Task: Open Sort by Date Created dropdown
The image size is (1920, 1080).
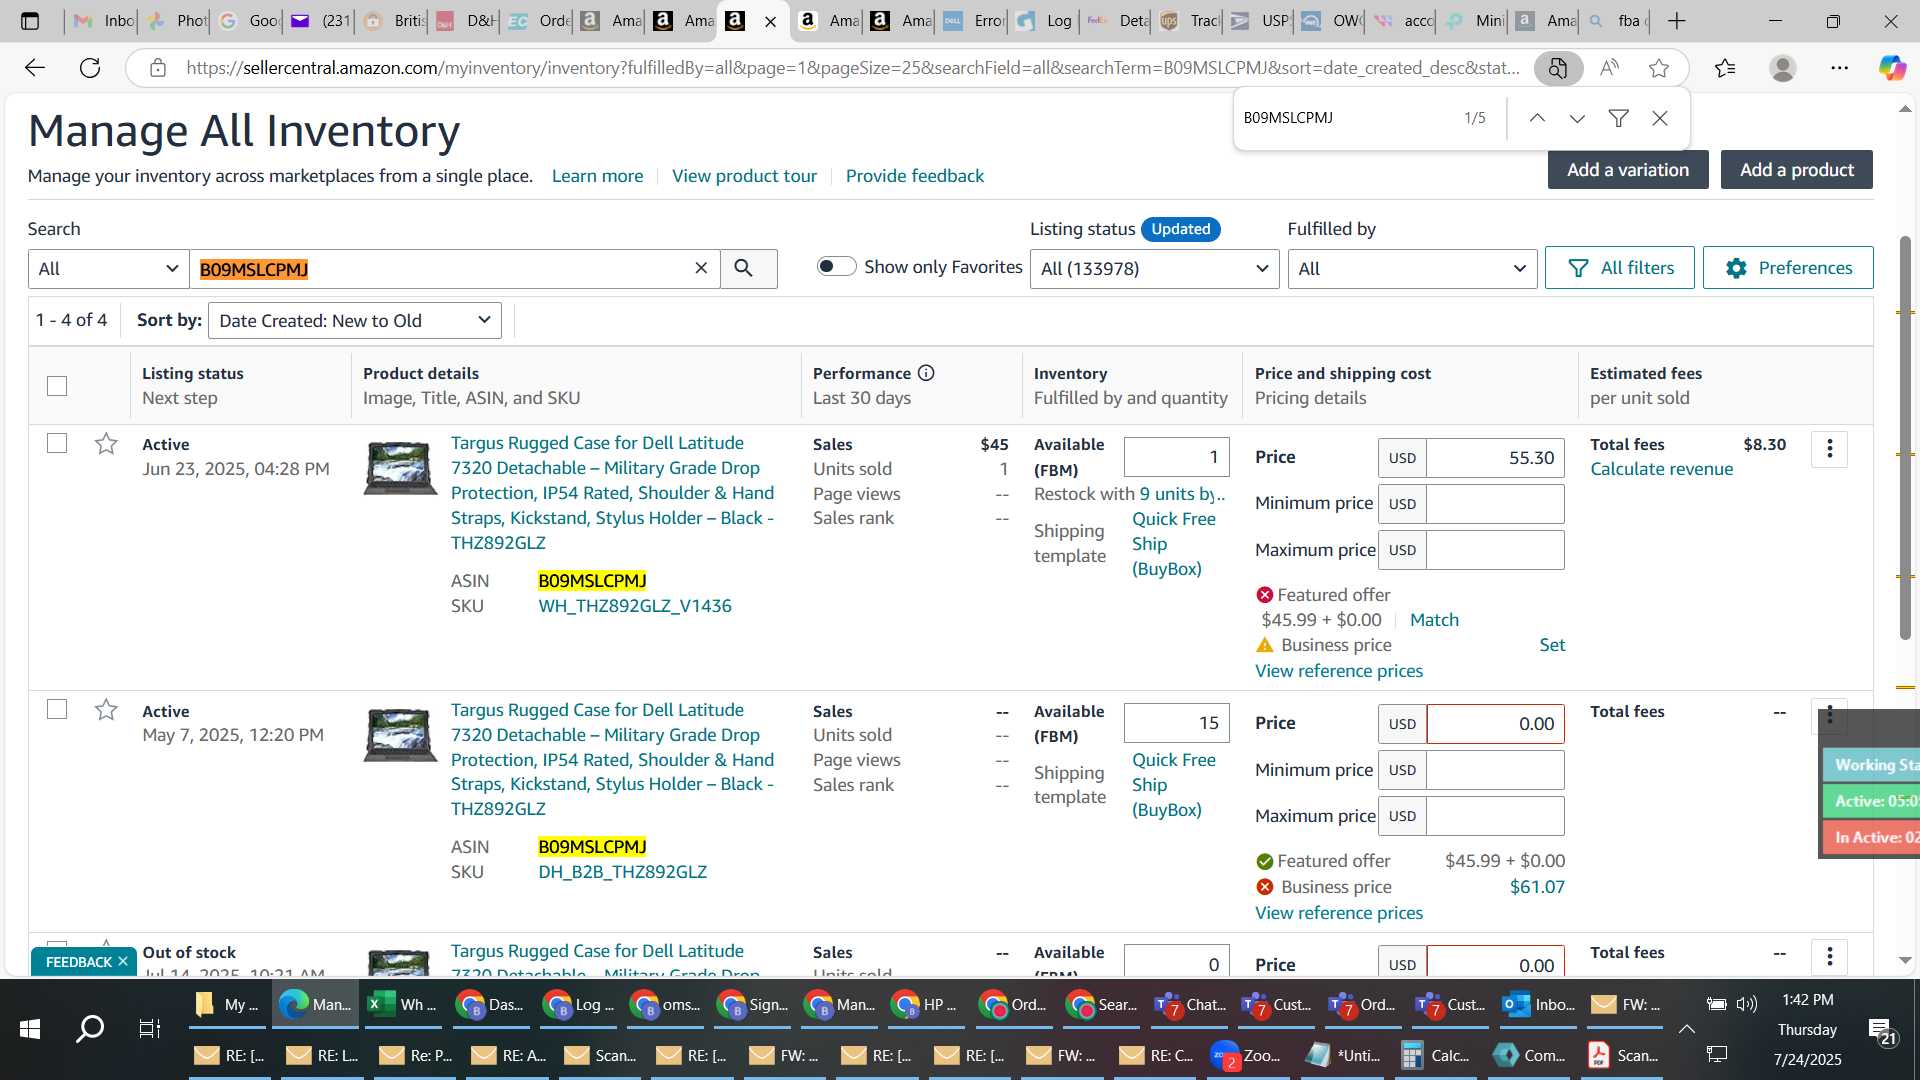Action: coord(355,321)
